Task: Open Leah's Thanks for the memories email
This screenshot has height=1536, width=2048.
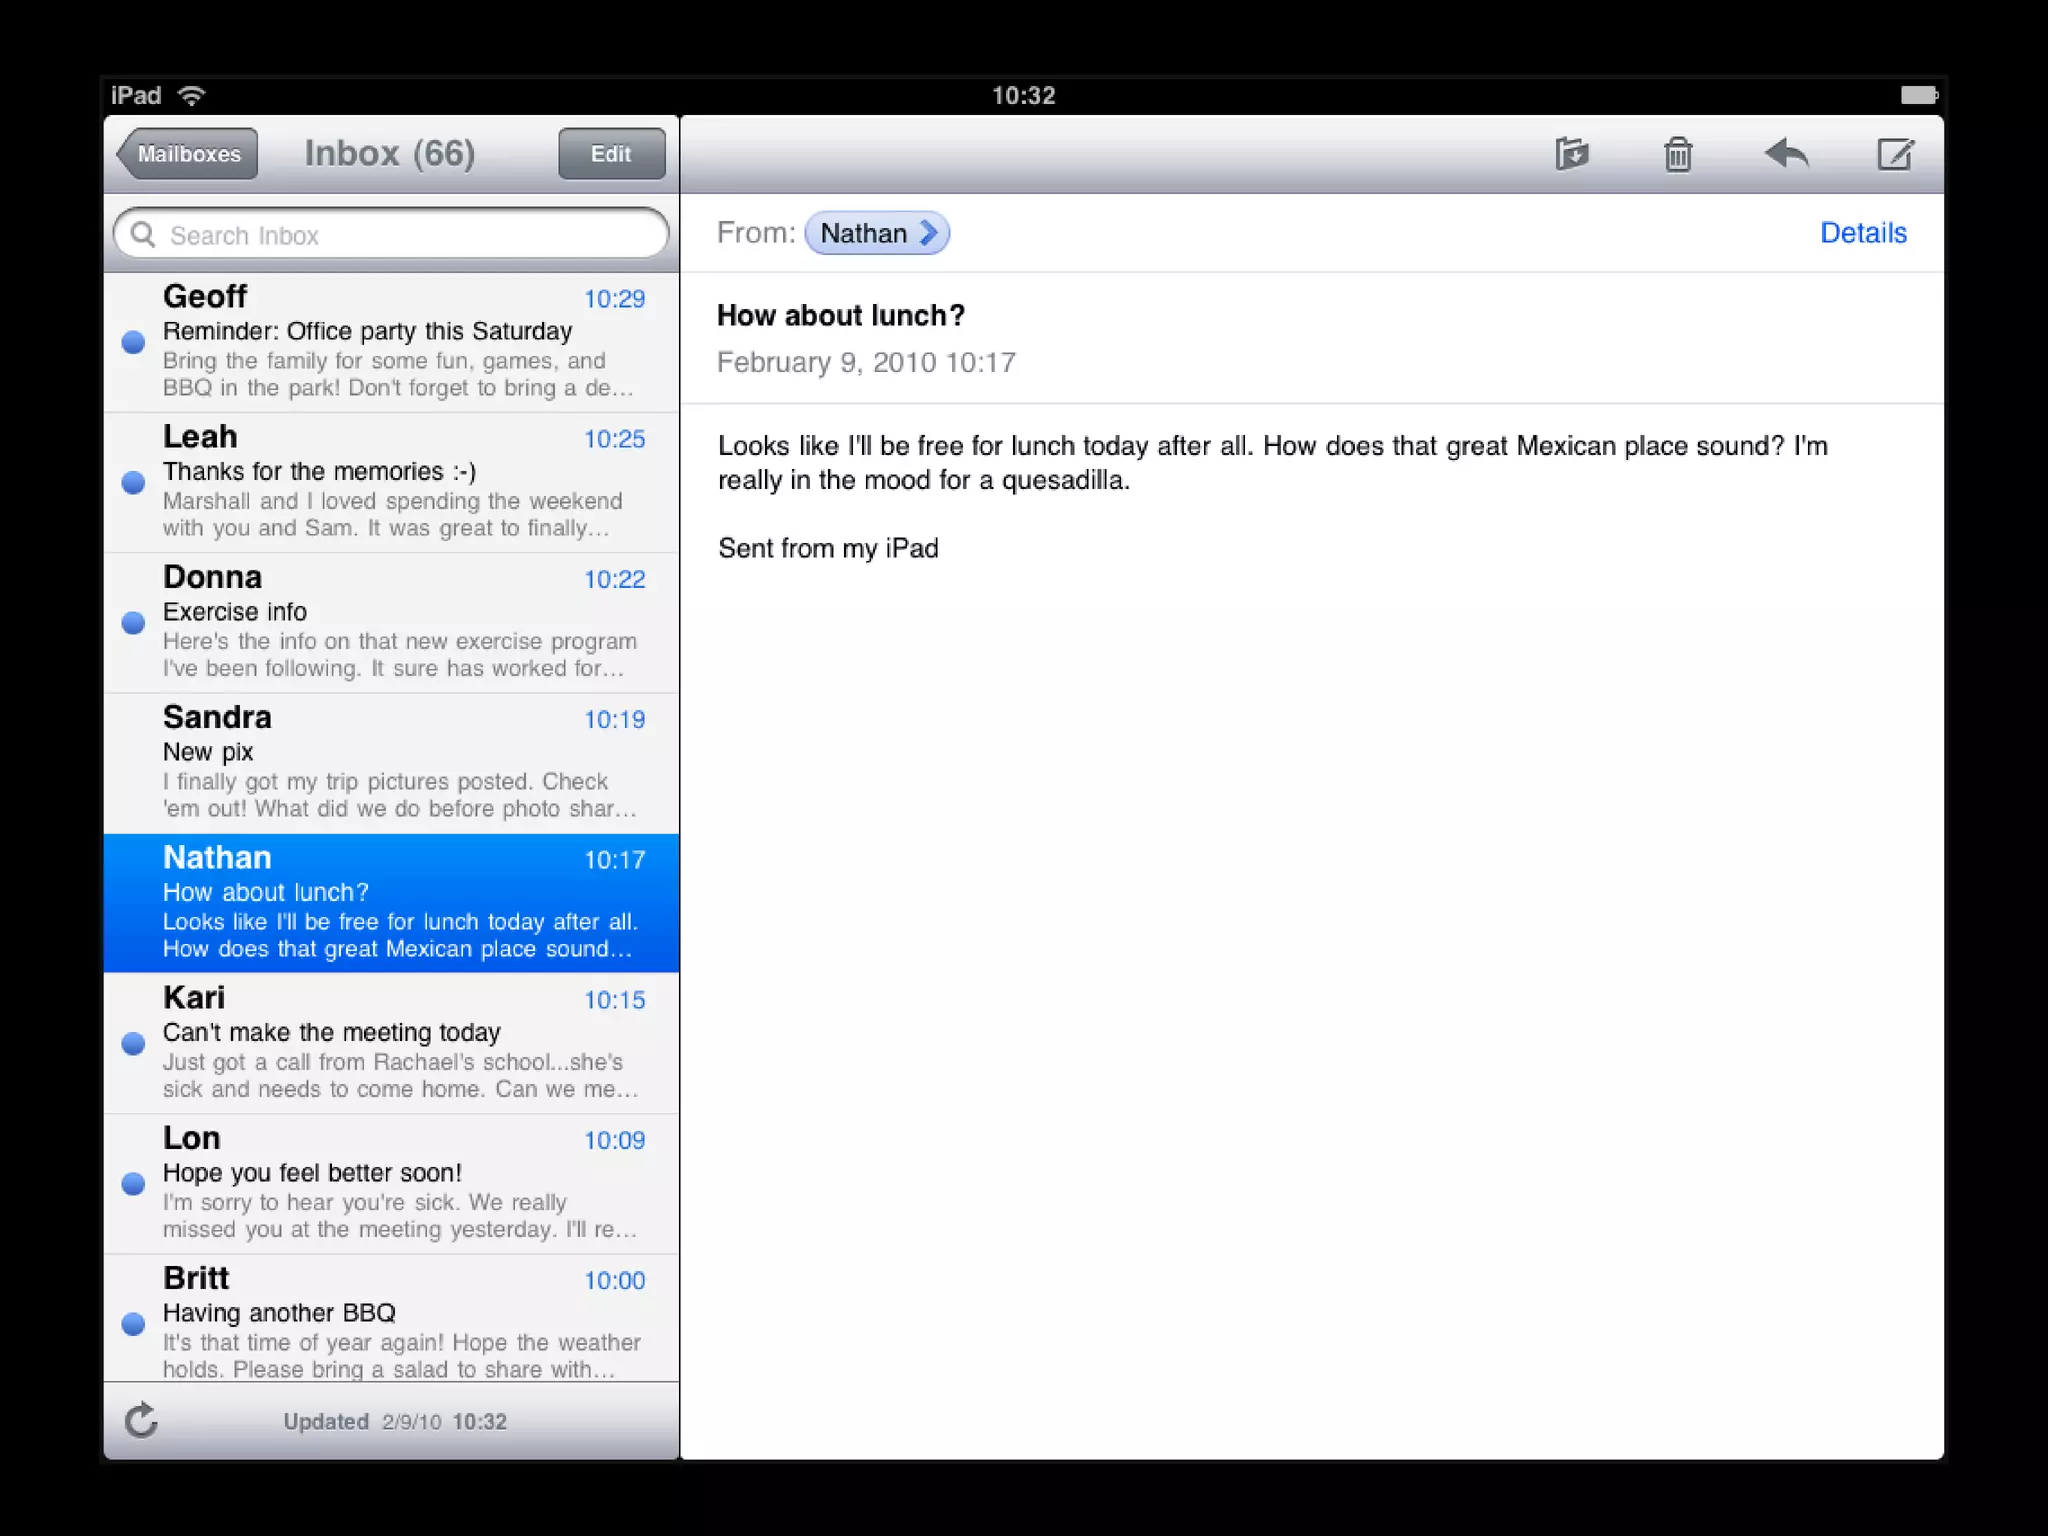Action: tap(400, 482)
